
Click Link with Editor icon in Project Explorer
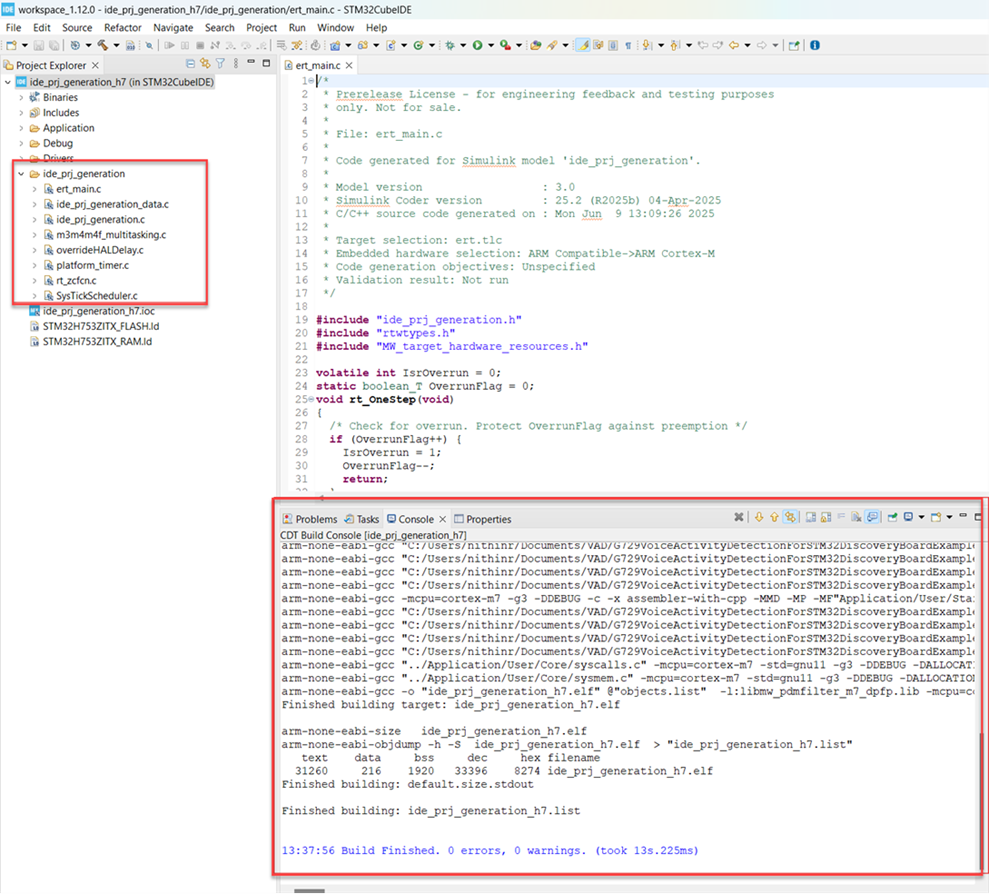pos(205,65)
